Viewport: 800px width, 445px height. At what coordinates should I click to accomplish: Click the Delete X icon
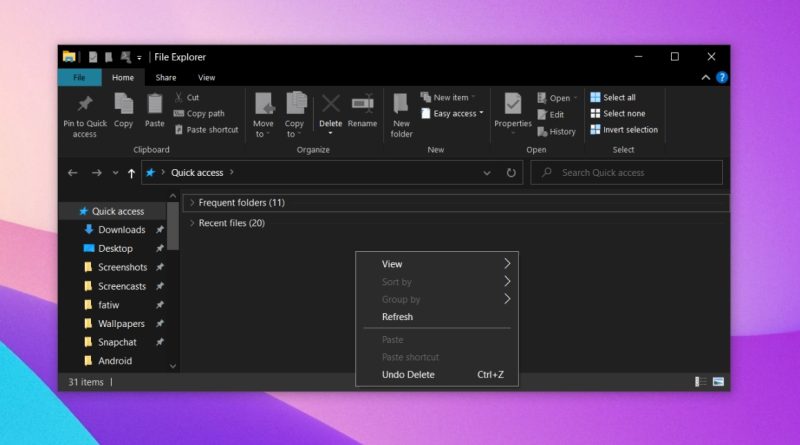pyautogui.click(x=331, y=104)
